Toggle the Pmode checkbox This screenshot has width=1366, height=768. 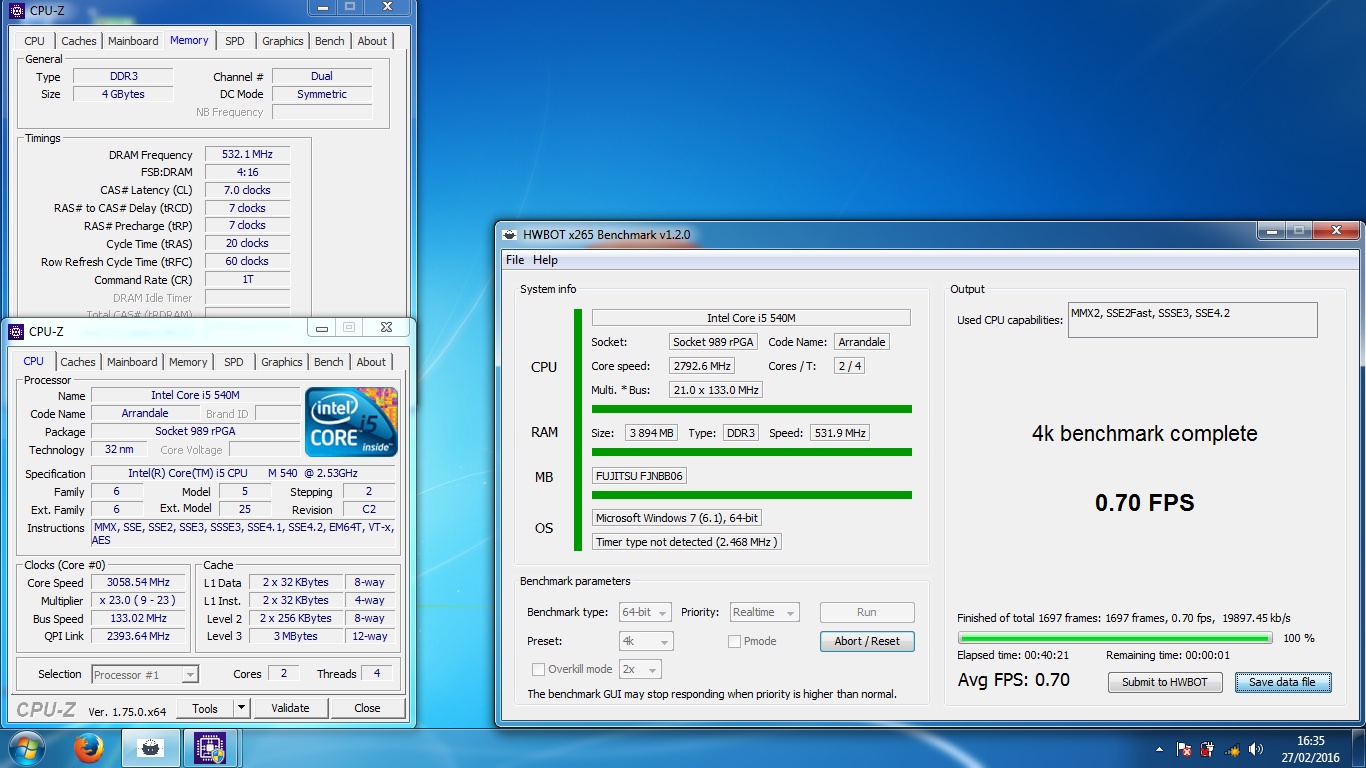(x=735, y=641)
